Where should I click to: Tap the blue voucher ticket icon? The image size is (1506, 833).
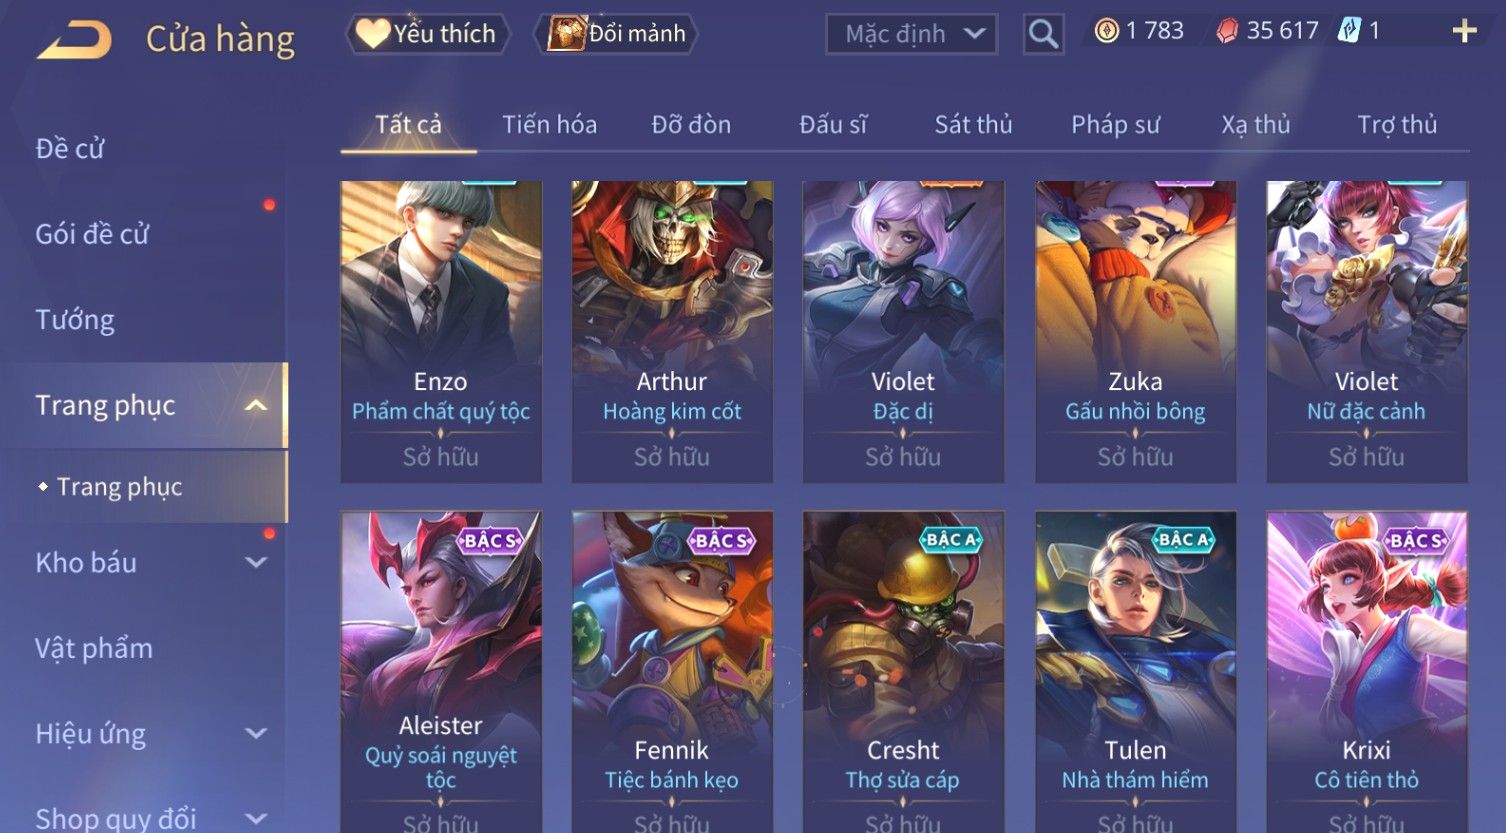[x=1349, y=31]
